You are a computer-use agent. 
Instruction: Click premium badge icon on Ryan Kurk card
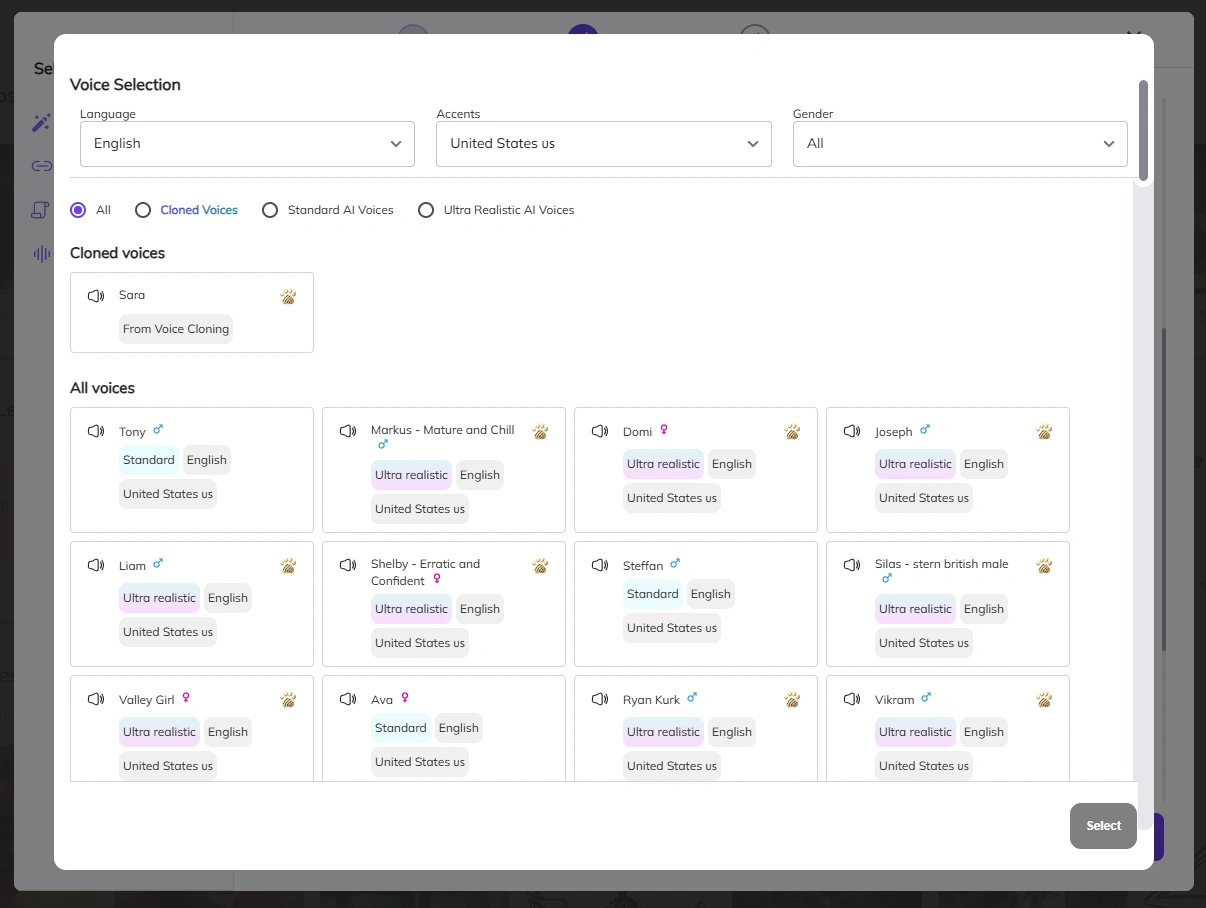pos(792,700)
